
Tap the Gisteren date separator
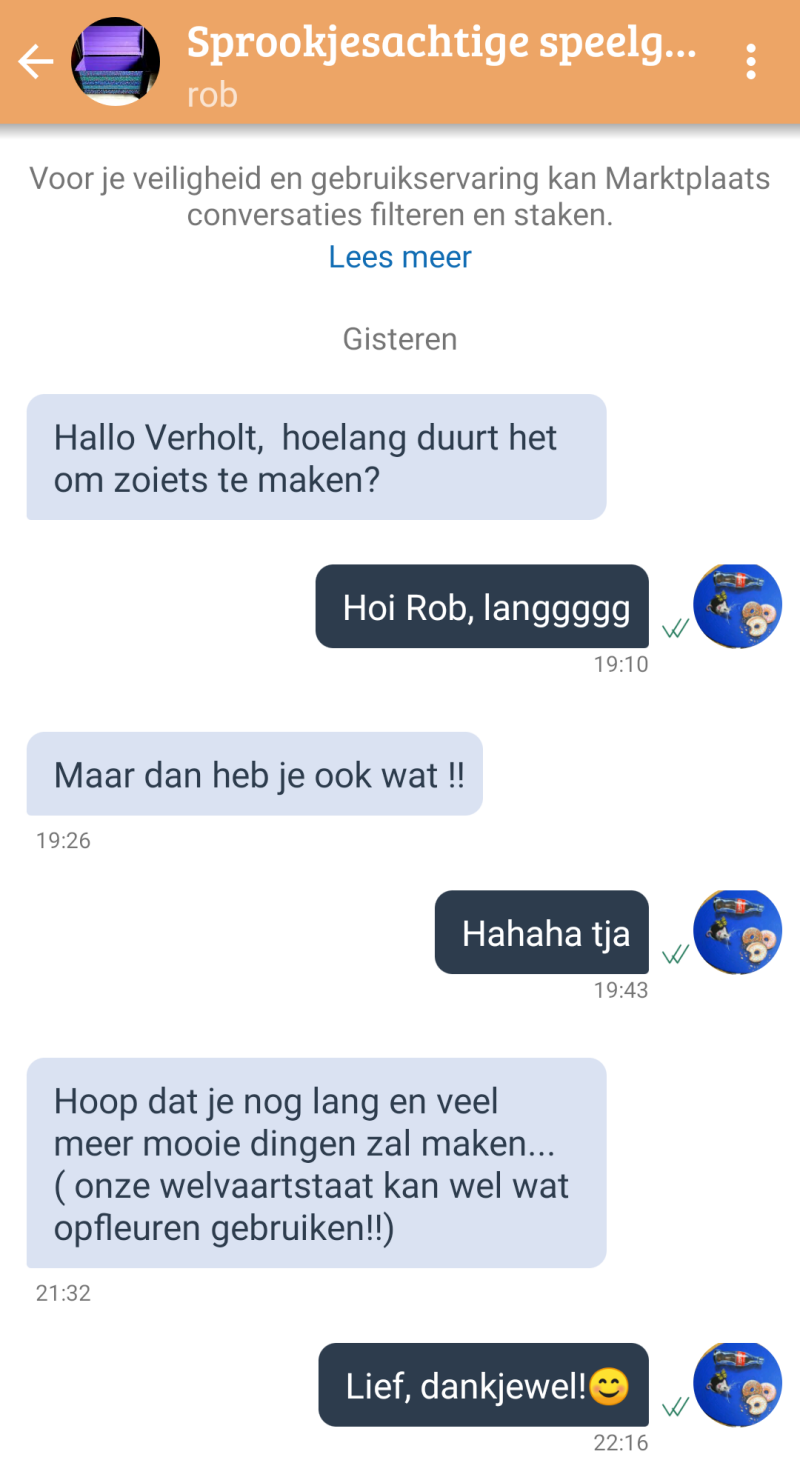(x=400, y=339)
